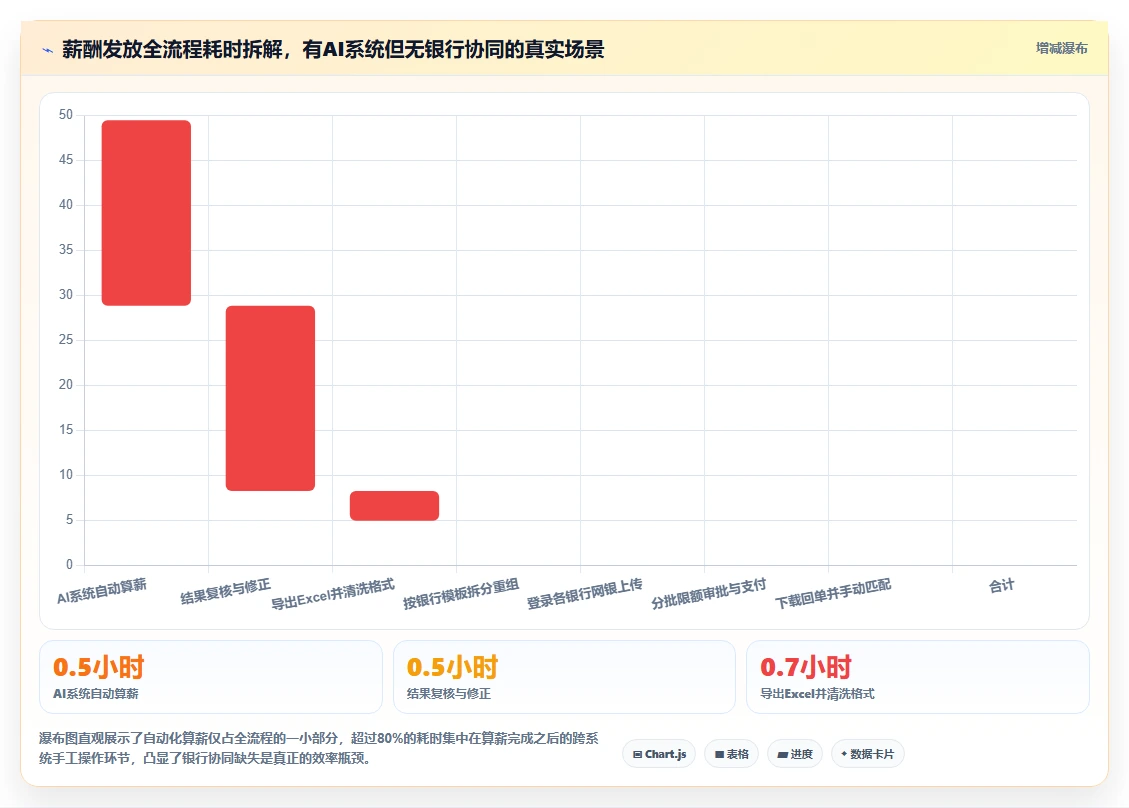Click the AI系统自动算薪 red waterfall bar

pyautogui.click(x=146, y=213)
